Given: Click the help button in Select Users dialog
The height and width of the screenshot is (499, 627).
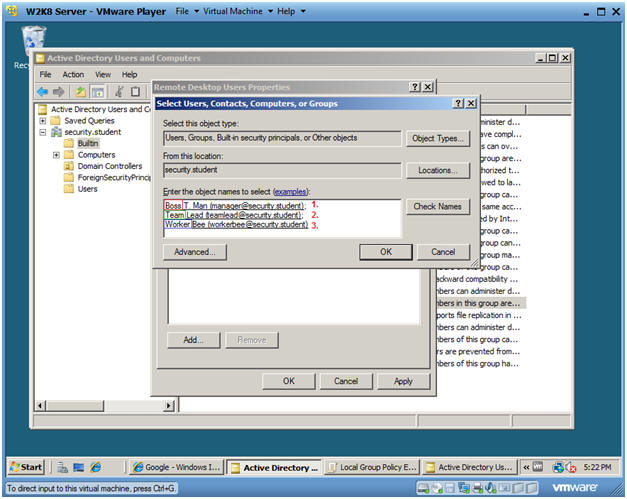Looking at the screenshot, I should (x=458, y=104).
